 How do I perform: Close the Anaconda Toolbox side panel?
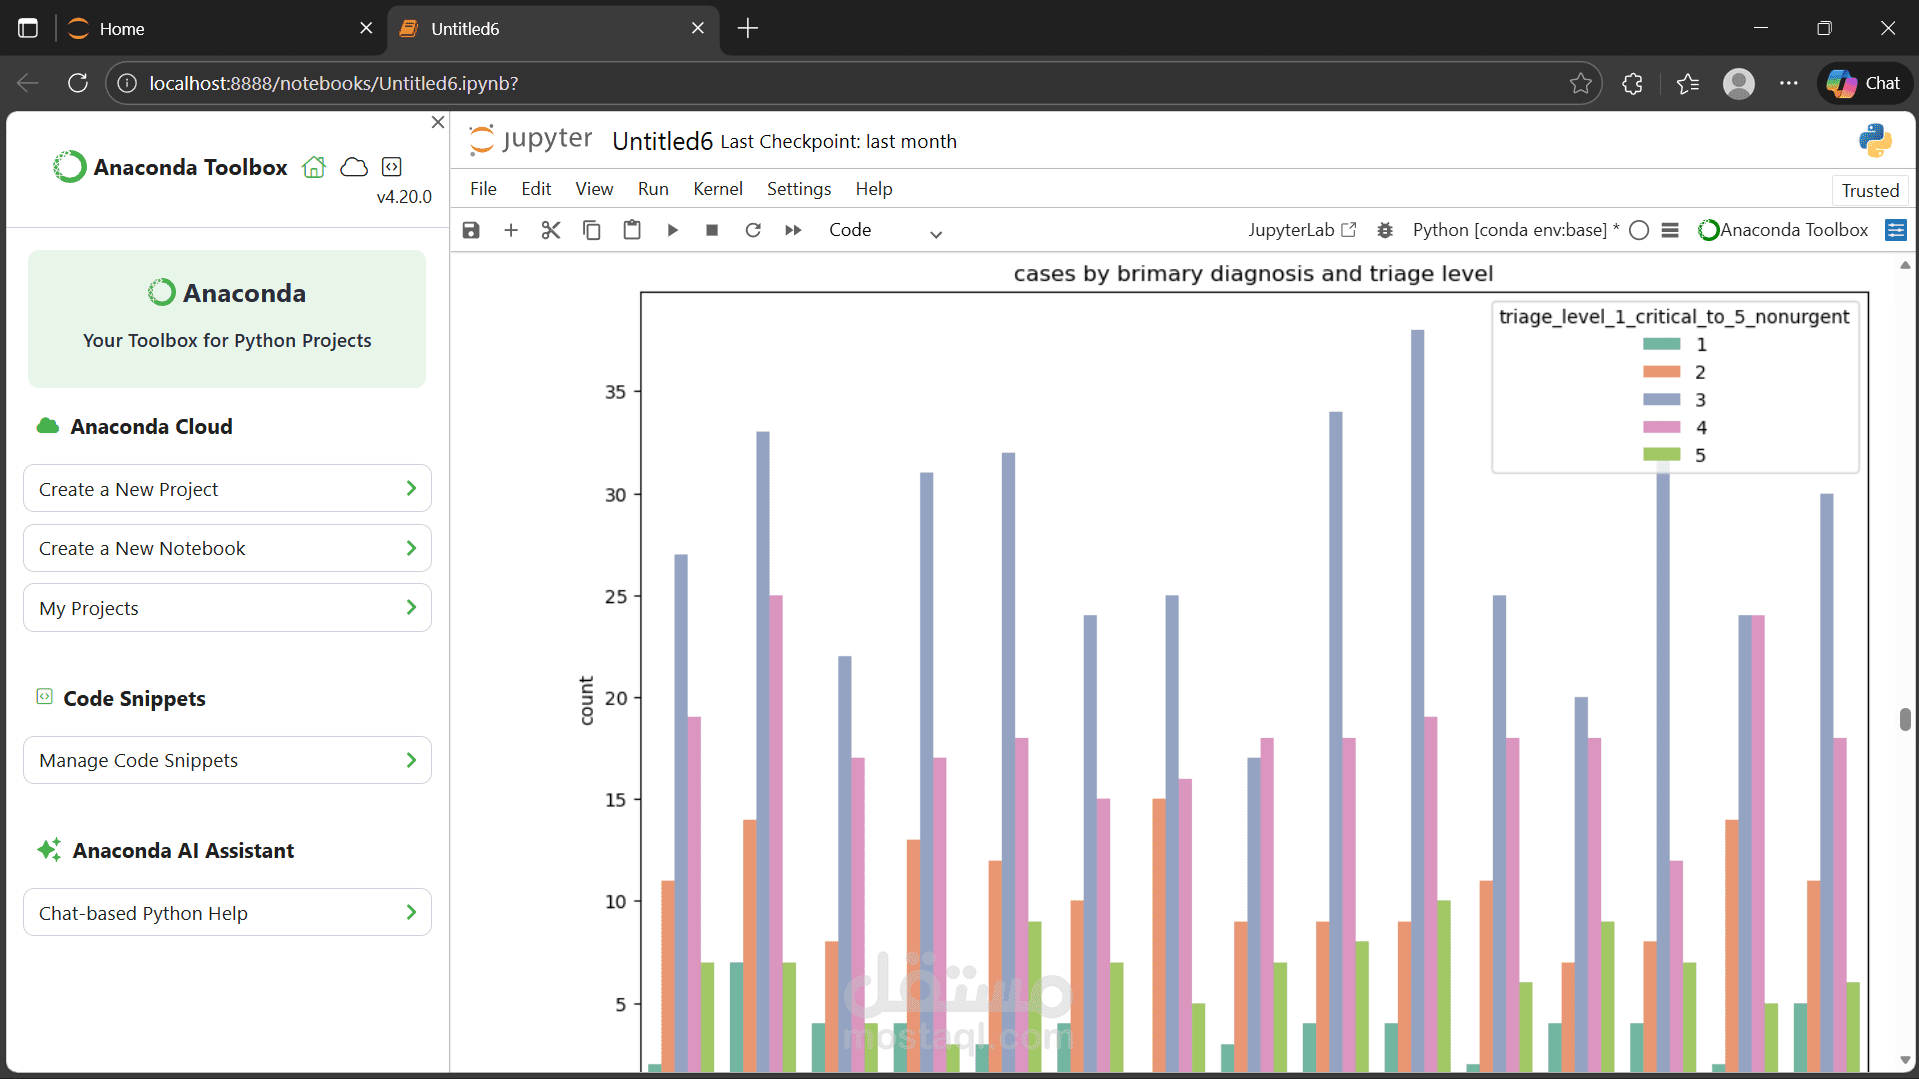[438, 122]
